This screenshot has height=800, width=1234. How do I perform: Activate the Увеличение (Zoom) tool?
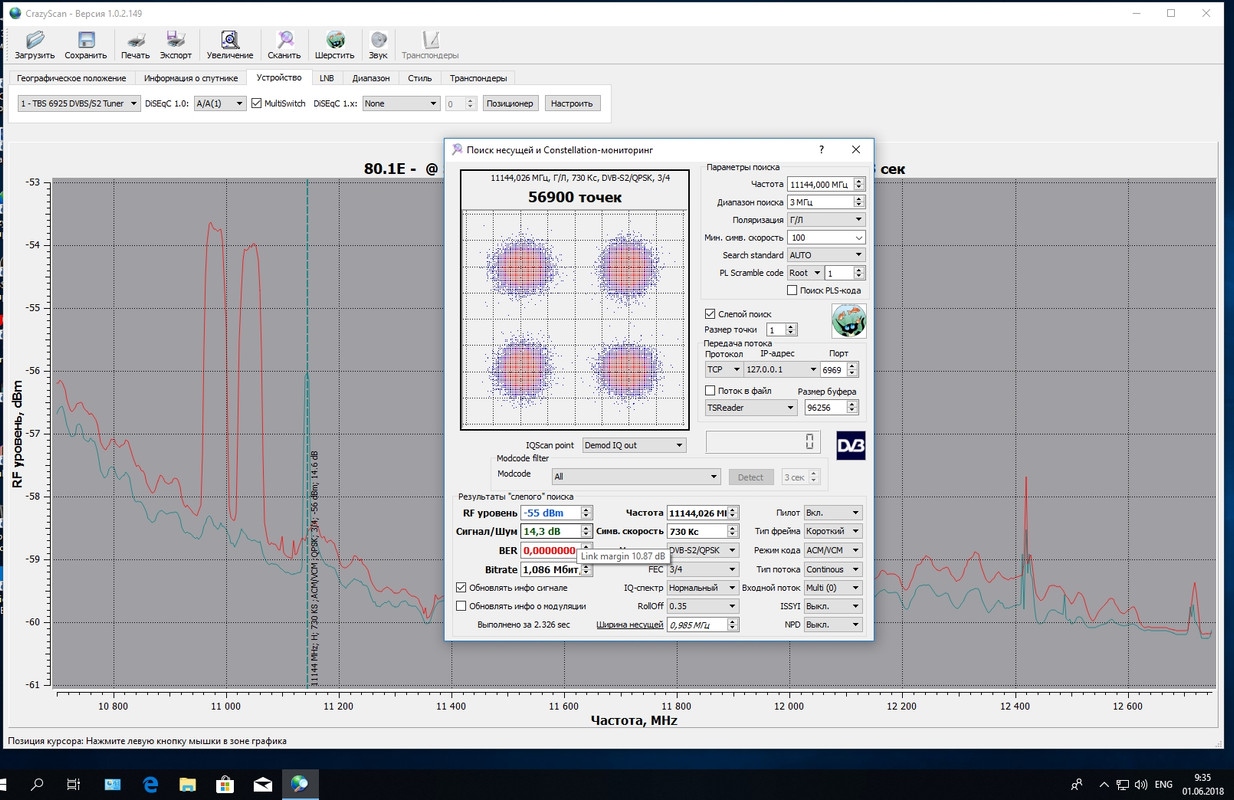pyautogui.click(x=230, y=45)
